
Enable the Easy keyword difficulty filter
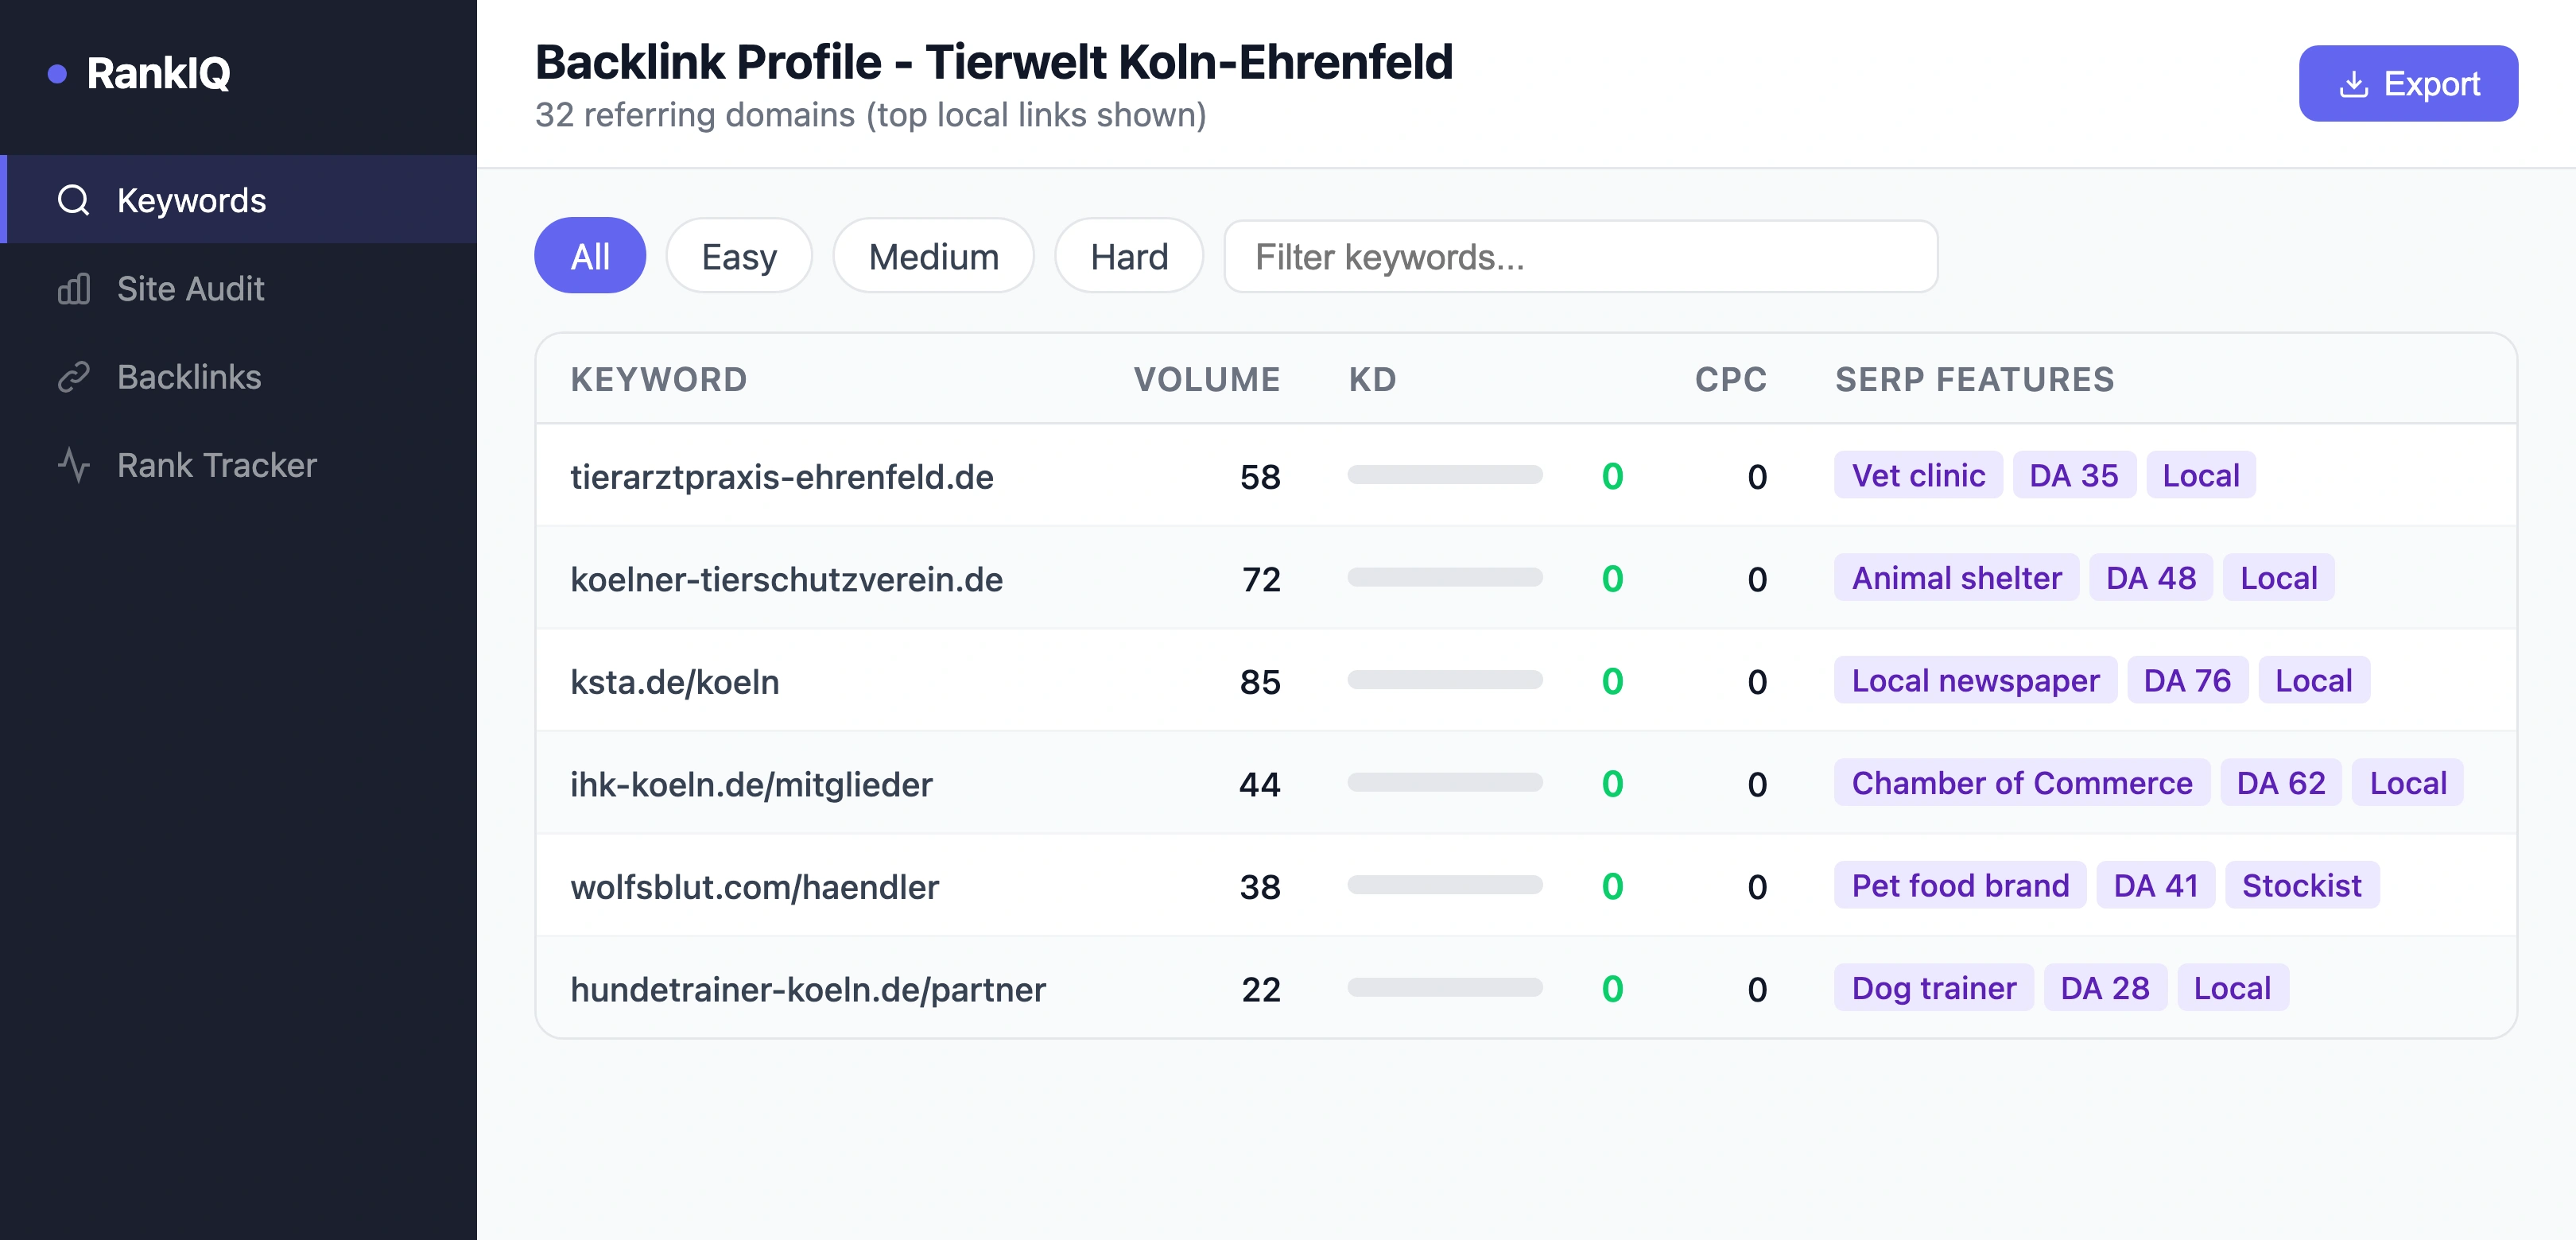739,256
